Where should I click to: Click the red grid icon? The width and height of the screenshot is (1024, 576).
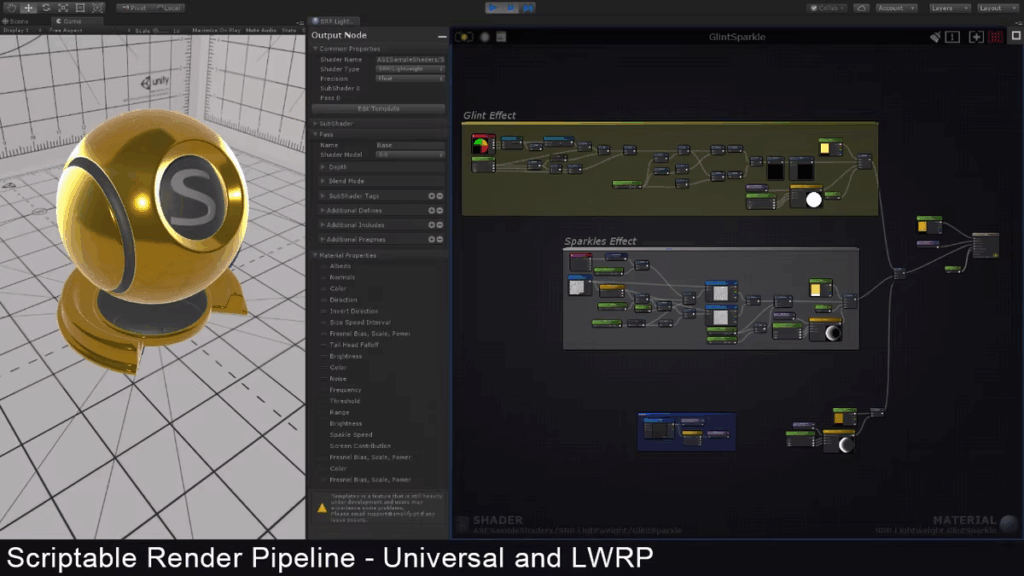[995, 37]
